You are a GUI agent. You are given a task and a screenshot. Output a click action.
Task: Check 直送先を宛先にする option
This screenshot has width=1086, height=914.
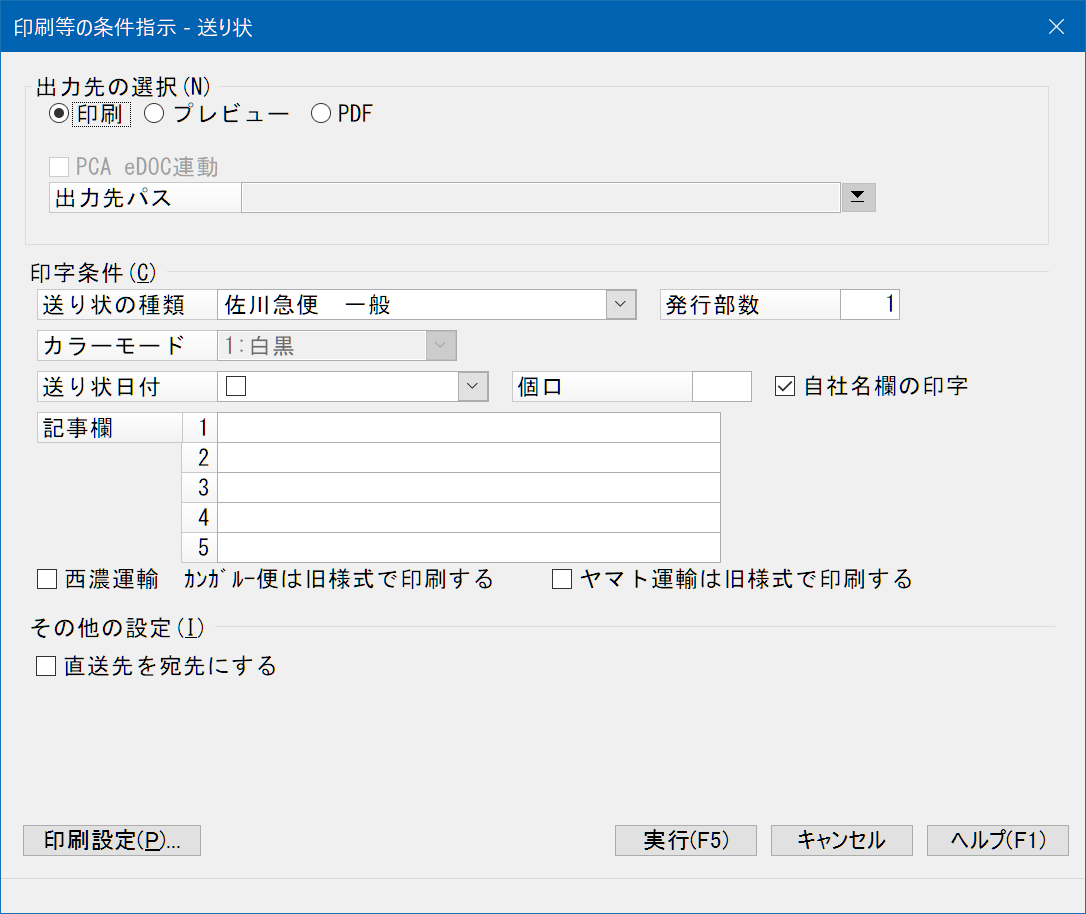(46, 666)
